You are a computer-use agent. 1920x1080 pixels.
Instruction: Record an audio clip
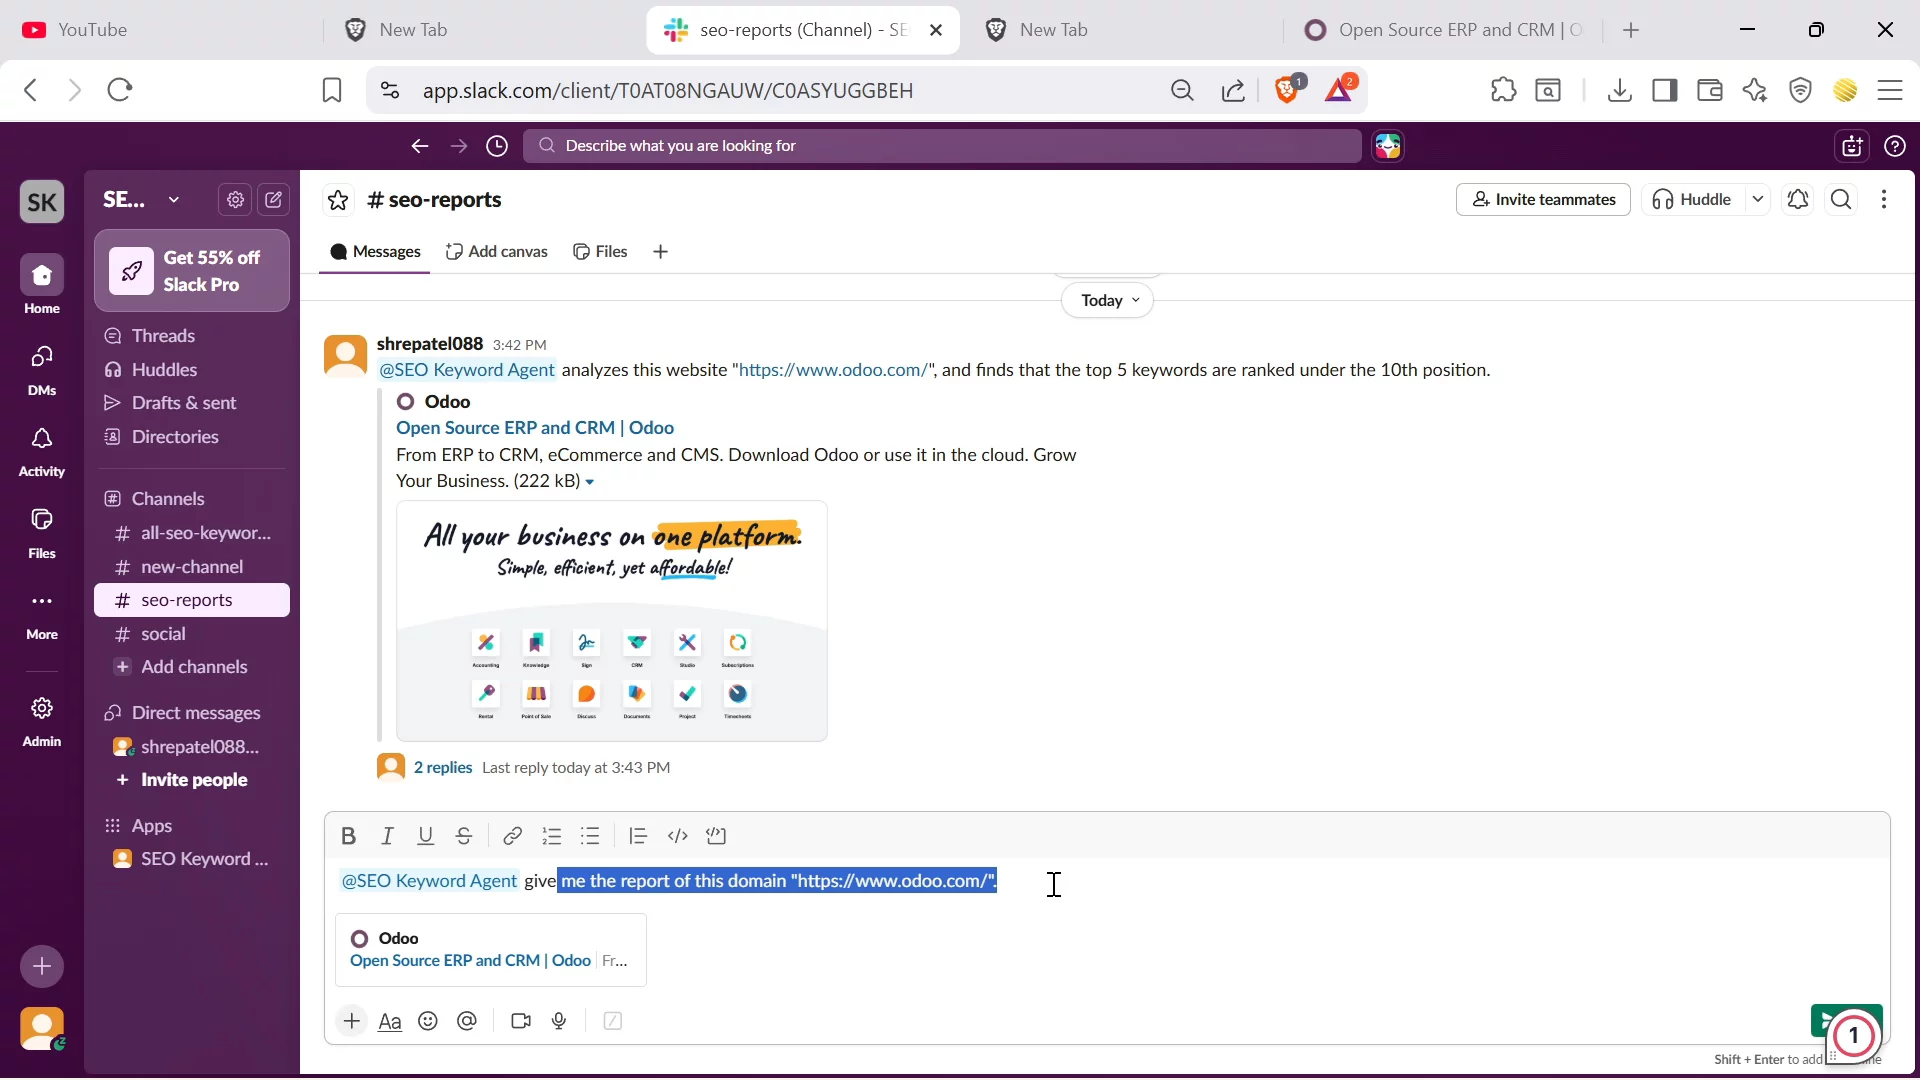560,1021
